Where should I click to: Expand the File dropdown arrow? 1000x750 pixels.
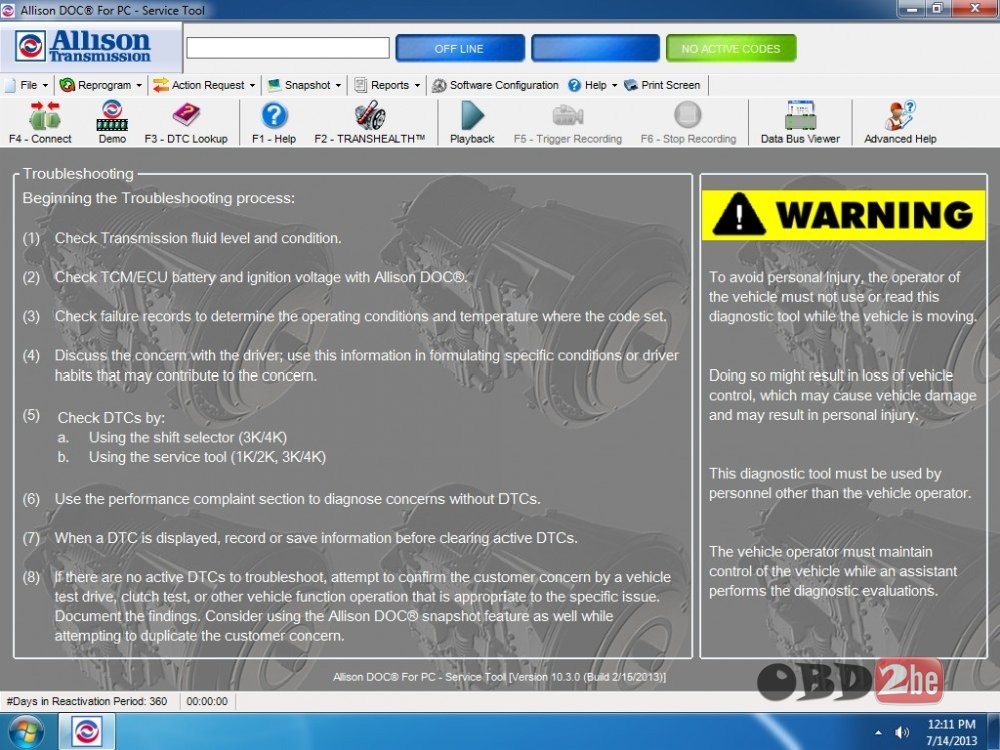(x=45, y=85)
